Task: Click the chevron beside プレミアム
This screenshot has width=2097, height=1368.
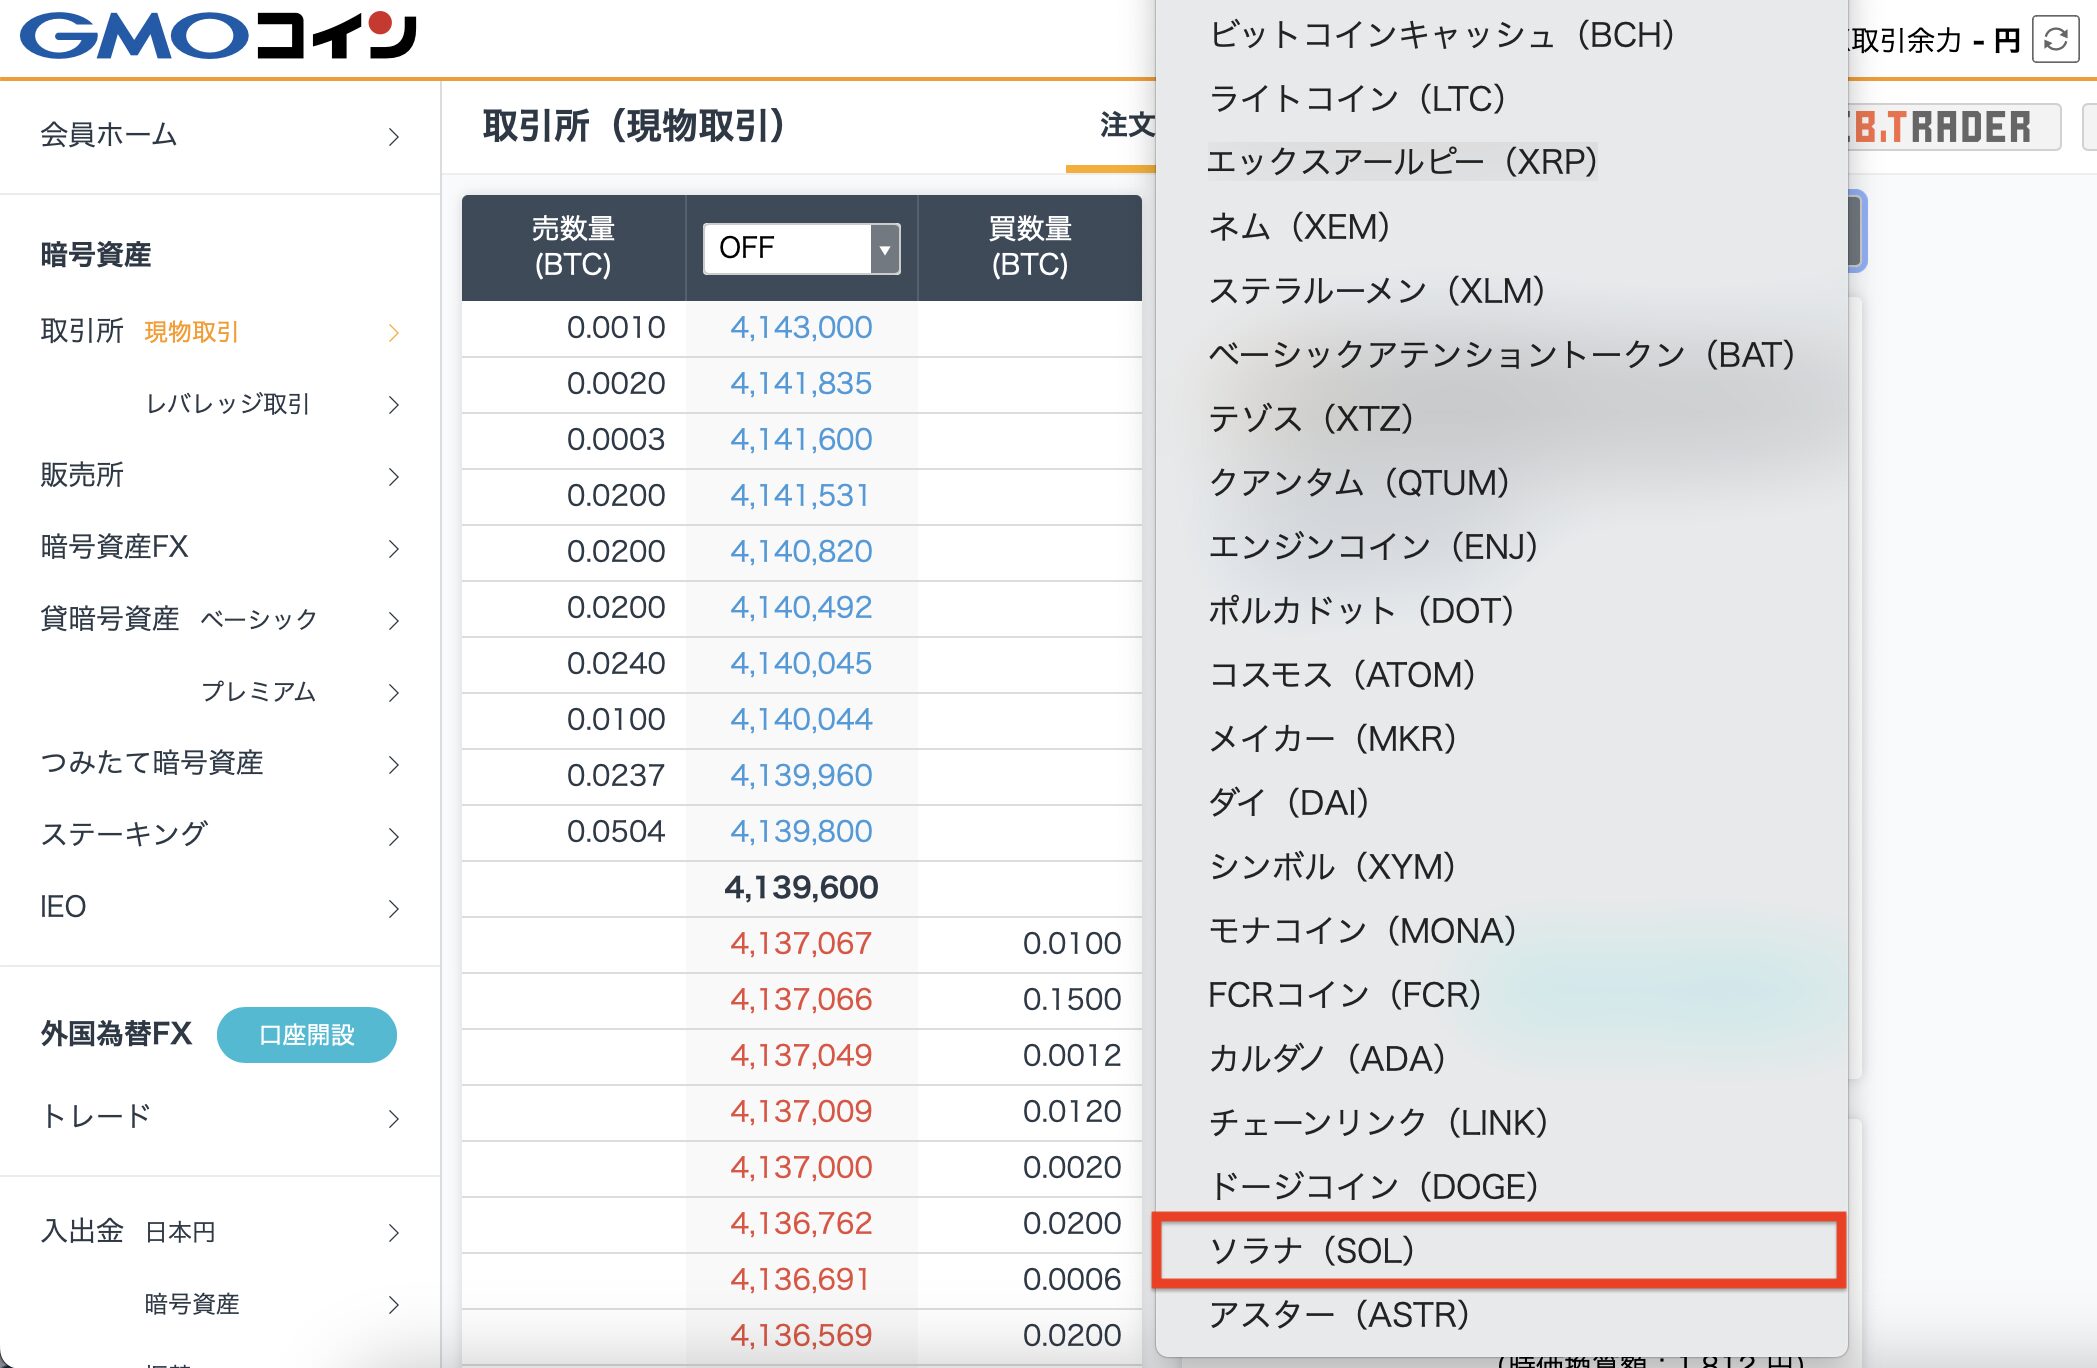Action: click(x=394, y=693)
